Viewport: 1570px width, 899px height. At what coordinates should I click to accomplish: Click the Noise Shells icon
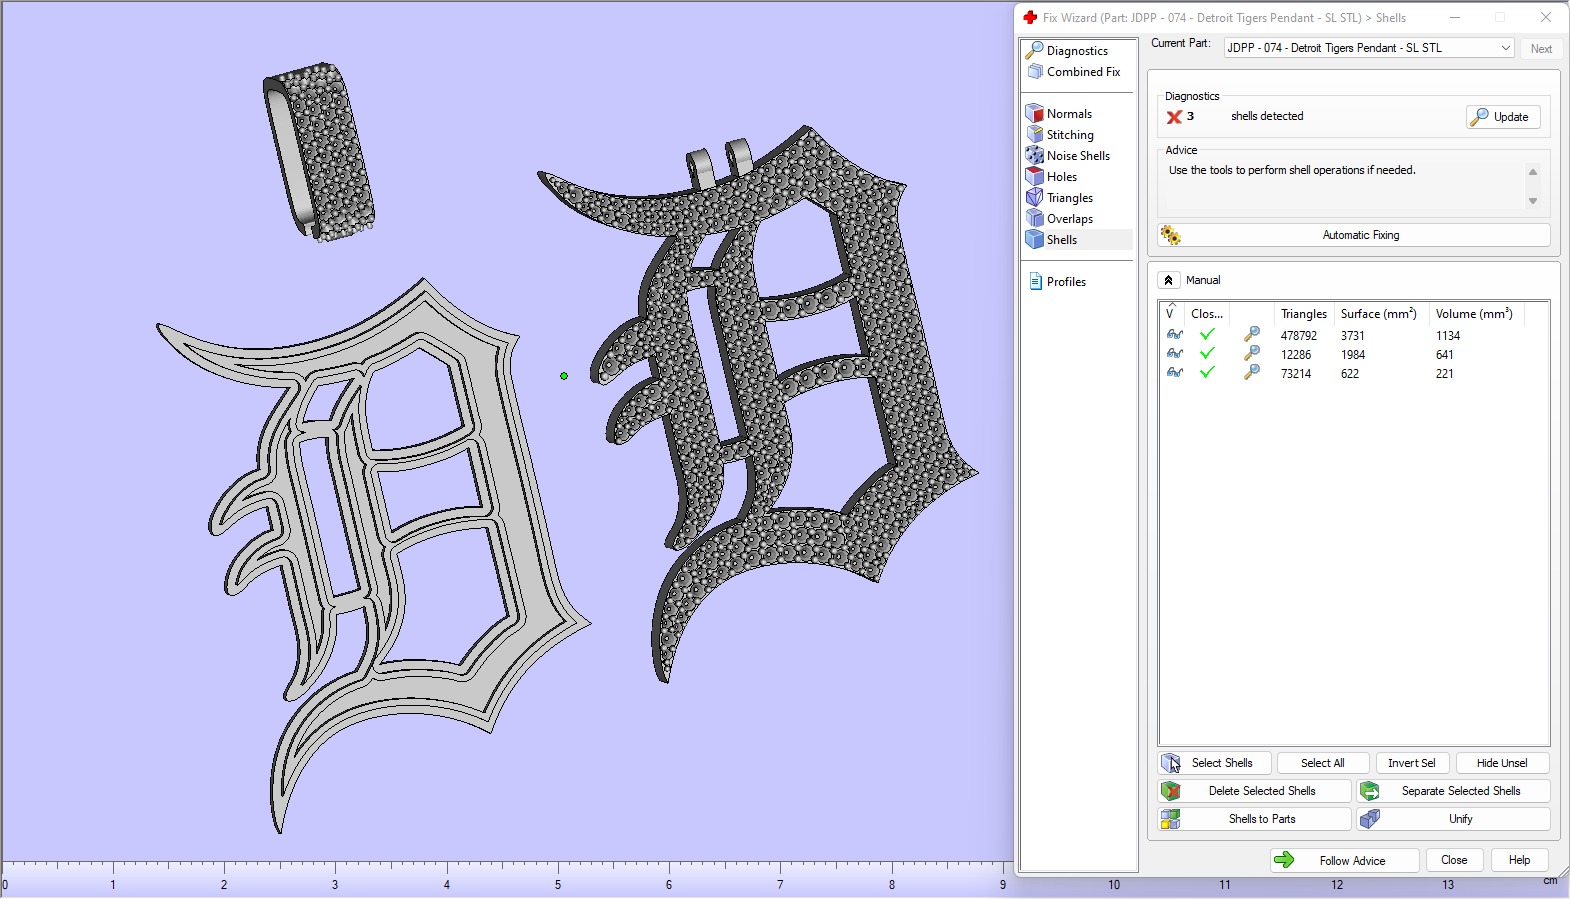pos(1035,156)
